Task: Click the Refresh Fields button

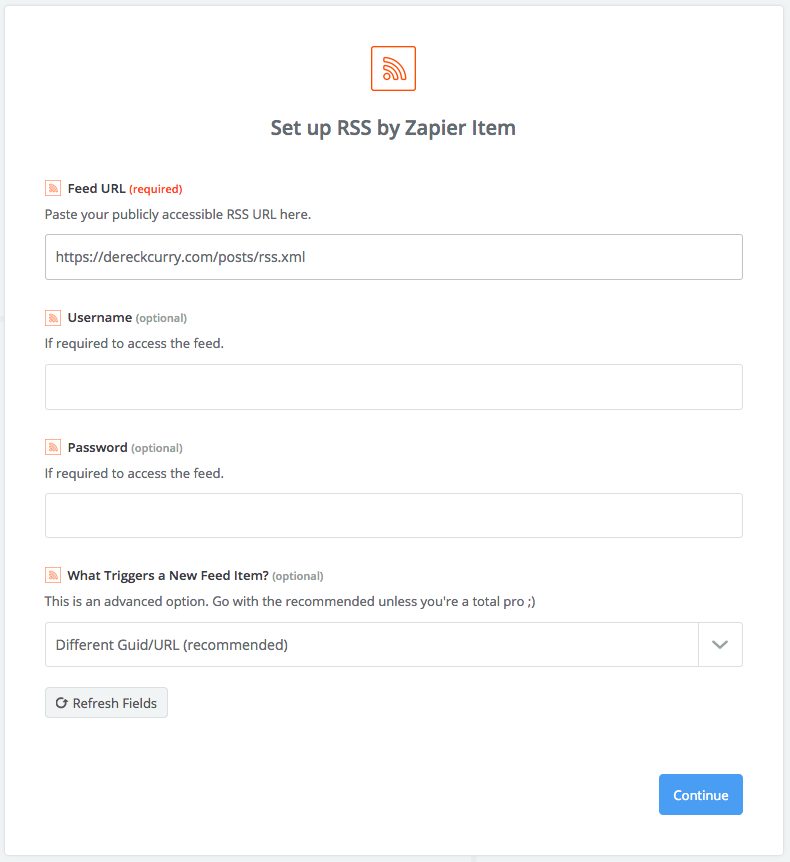Action: [106, 703]
